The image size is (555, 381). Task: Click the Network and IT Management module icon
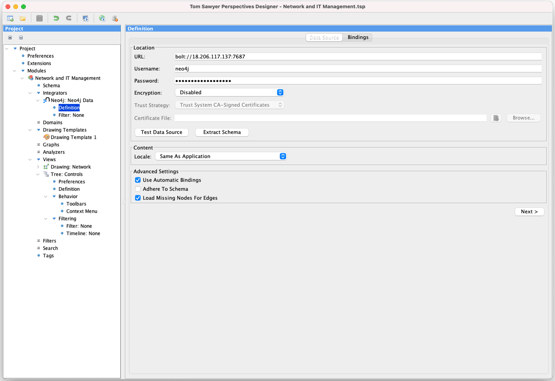point(31,78)
